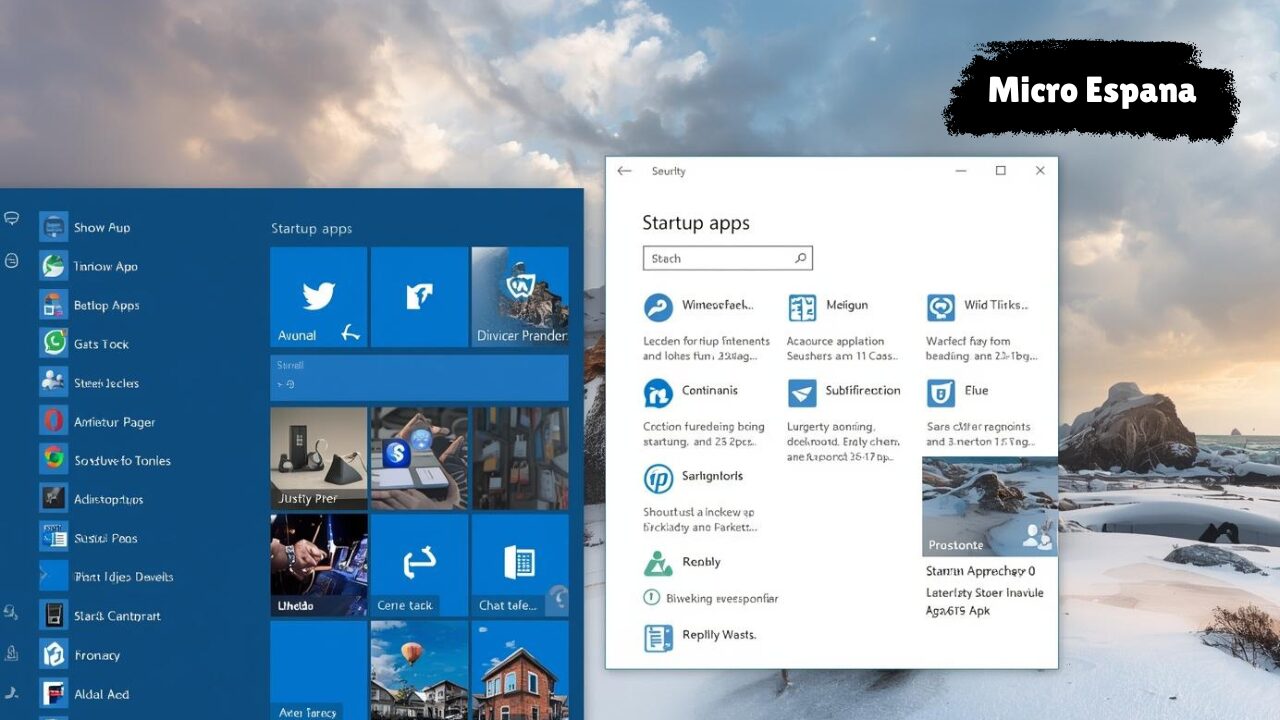Click the Opera icon beside Arfiztur Pager
1280x720 pixels.
[x=53, y=421]
